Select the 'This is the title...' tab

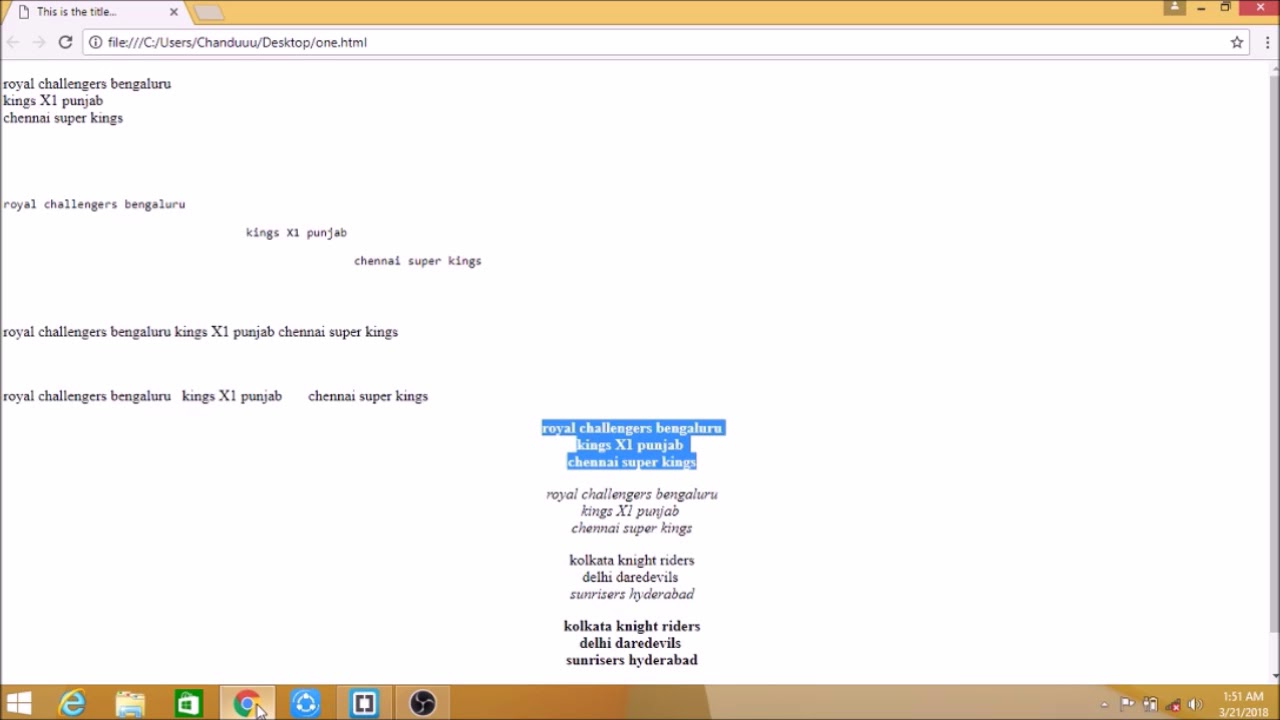(x=95, y=12)
